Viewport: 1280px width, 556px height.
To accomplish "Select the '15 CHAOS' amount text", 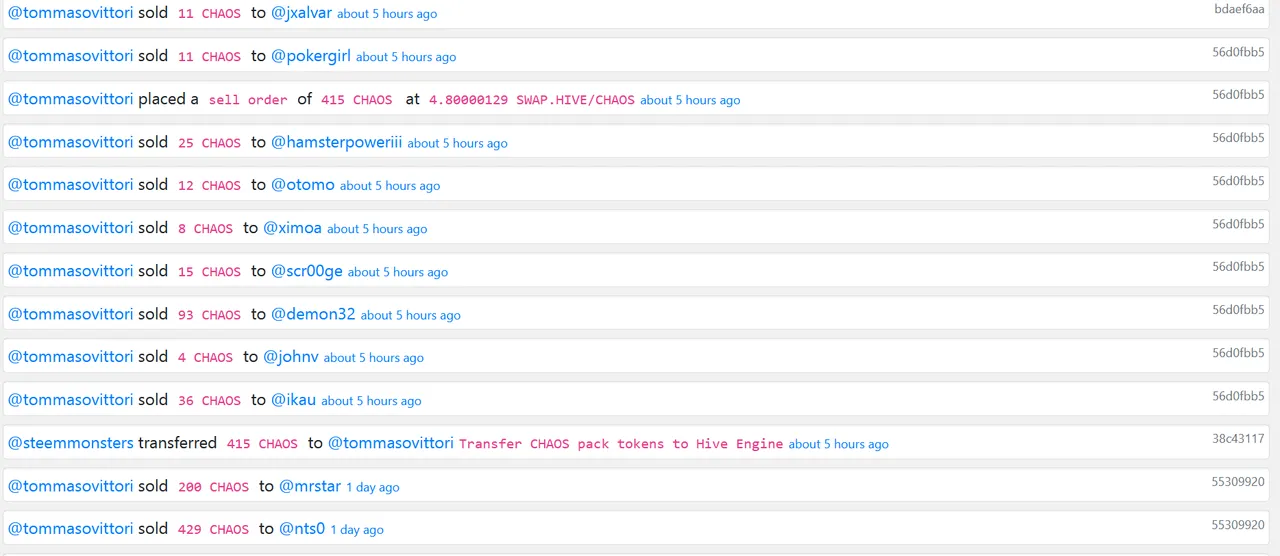I will click(x=209, y=272).
